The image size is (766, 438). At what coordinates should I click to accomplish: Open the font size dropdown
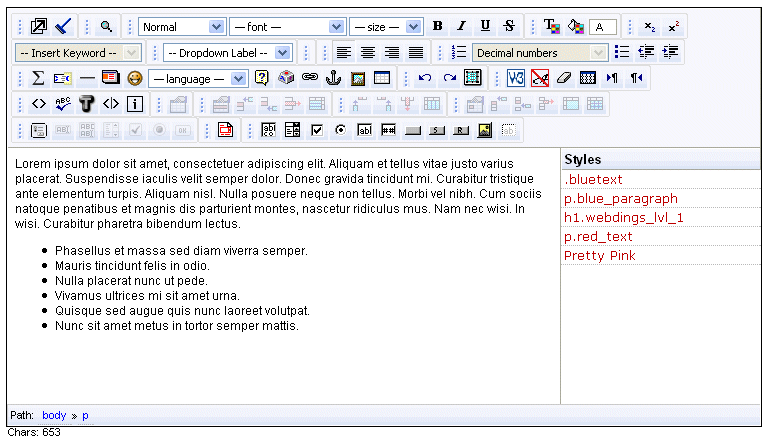(386, 27)
